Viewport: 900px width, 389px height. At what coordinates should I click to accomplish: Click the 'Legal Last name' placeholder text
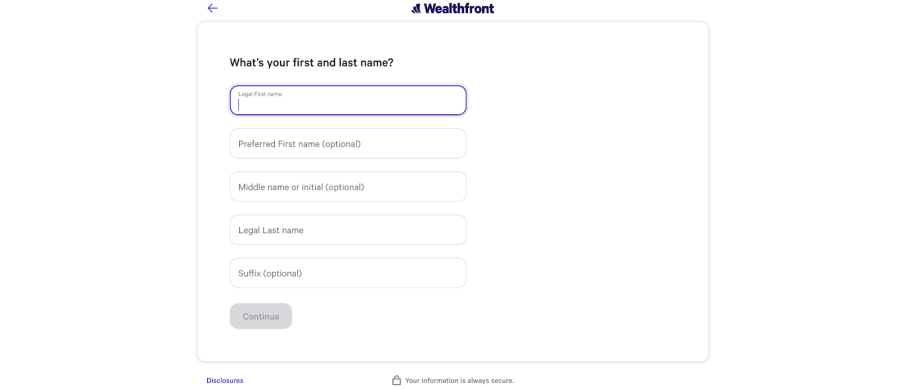point(271,230)
